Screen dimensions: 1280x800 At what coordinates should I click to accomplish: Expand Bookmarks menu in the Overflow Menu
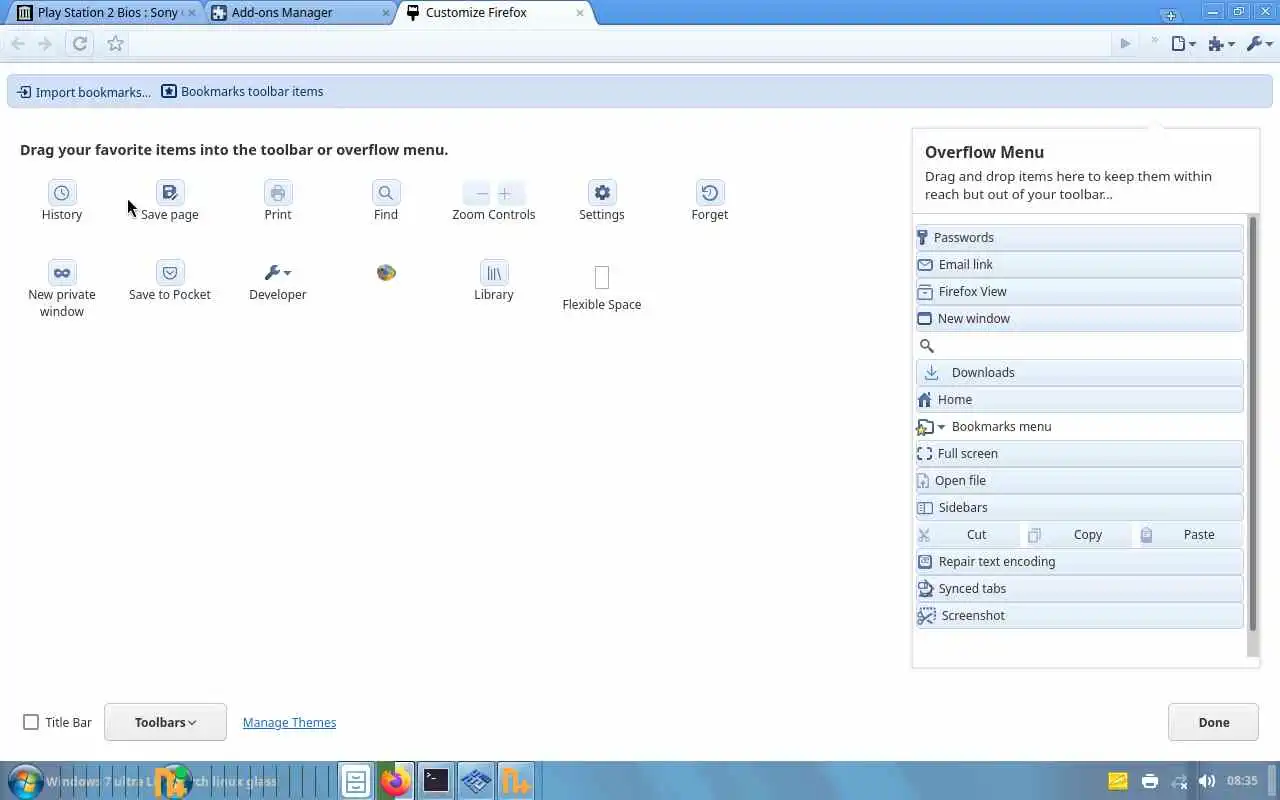tap(1079, 426)
